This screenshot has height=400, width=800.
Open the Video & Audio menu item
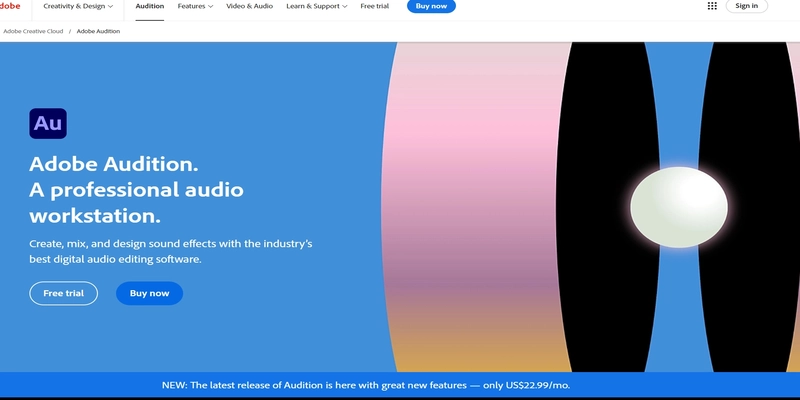[249, 6]
